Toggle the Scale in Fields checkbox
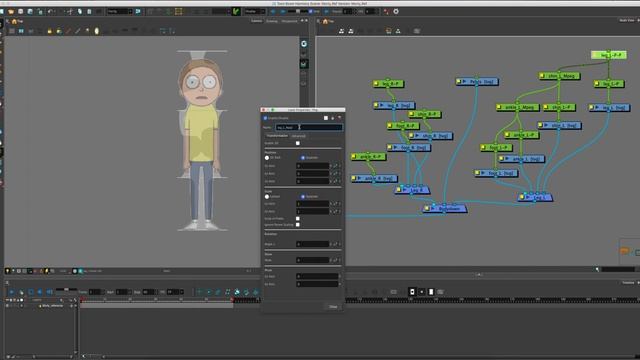The width and height of the screenshot is (640, 360). point(298,218)
